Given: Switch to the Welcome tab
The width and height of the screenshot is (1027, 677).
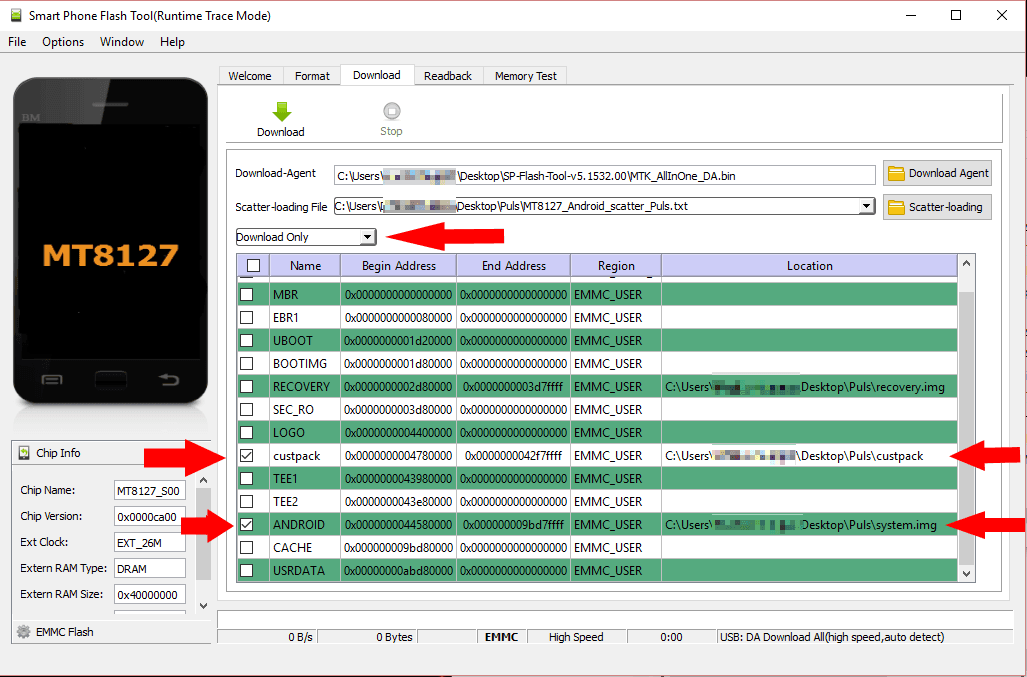Looking at the screenshot, I should click(x=250, y=76).
